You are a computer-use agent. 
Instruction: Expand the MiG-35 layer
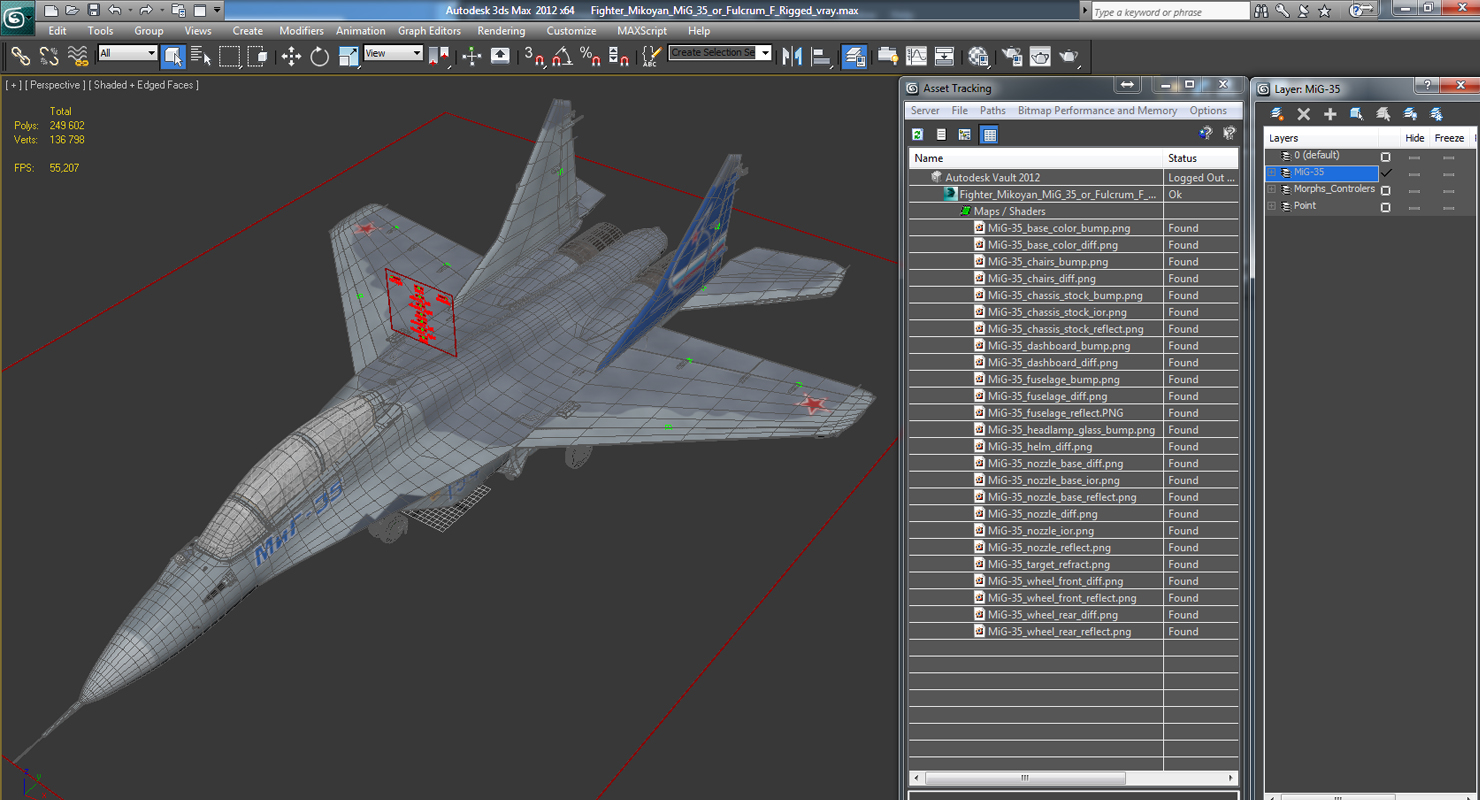pyautogui.click(x=1272, y=173)
